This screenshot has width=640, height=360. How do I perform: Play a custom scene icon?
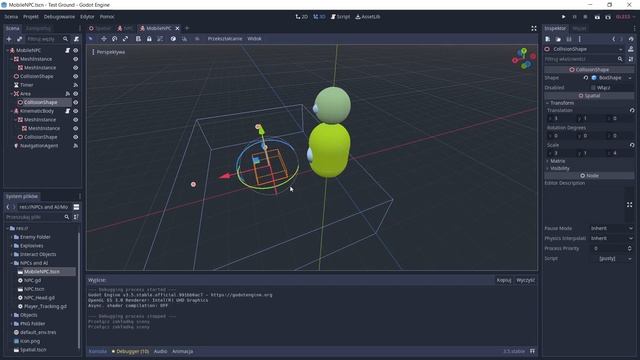click(608, 17)
